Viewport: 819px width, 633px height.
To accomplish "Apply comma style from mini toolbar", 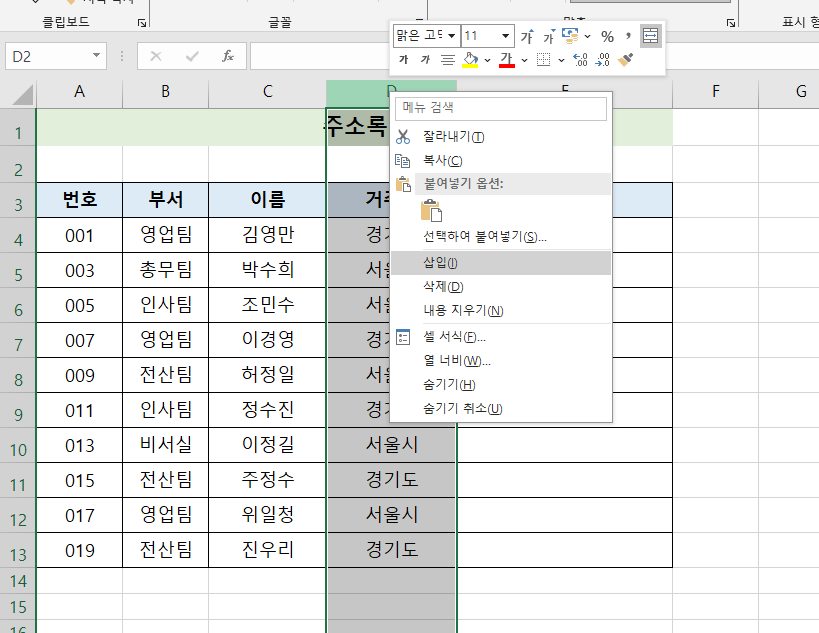I will click(628, 36).
